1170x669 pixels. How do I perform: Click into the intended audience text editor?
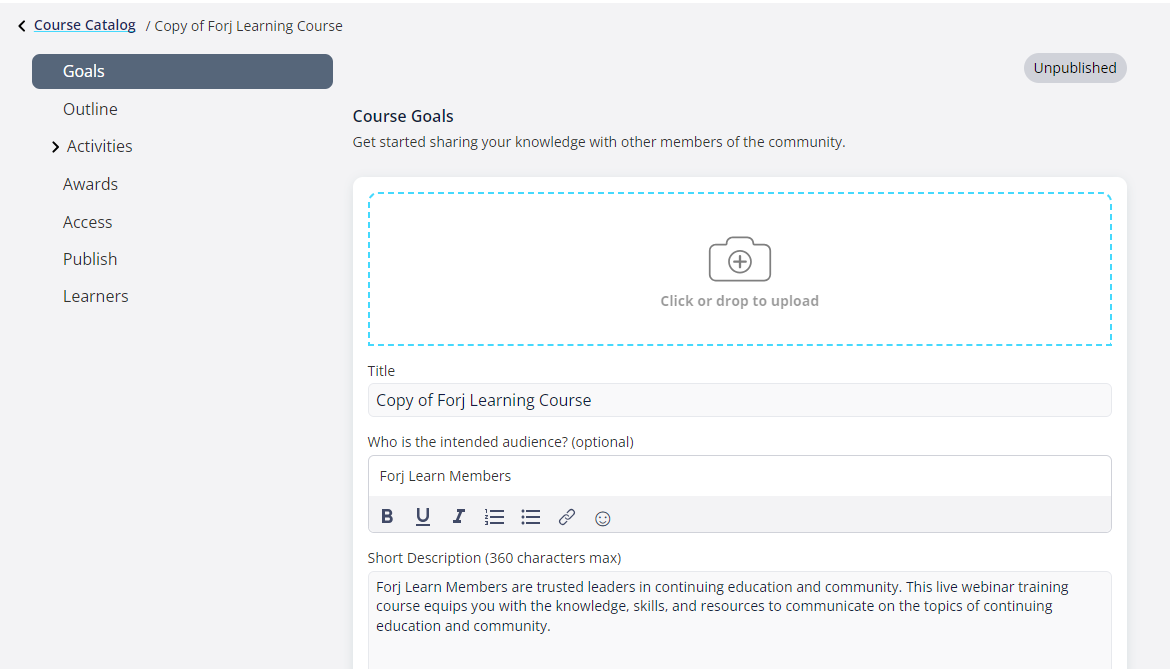coord(739,476)
